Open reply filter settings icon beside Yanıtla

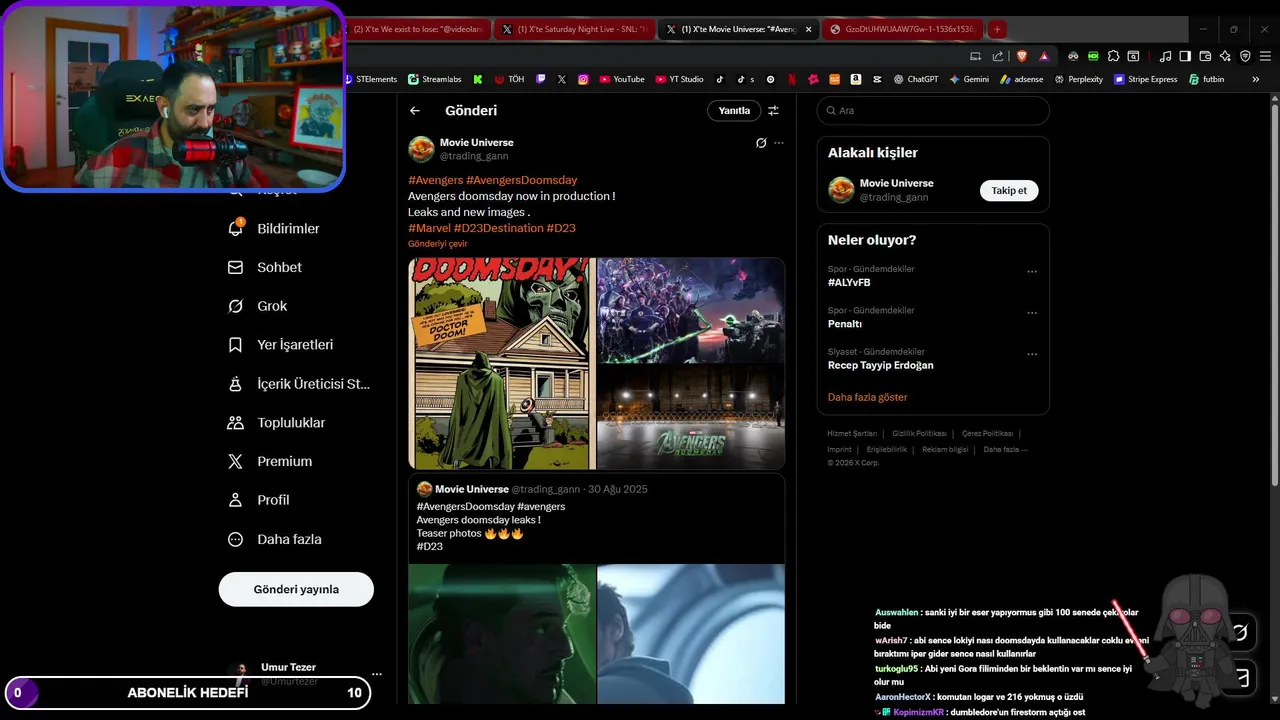pos(773,111)
